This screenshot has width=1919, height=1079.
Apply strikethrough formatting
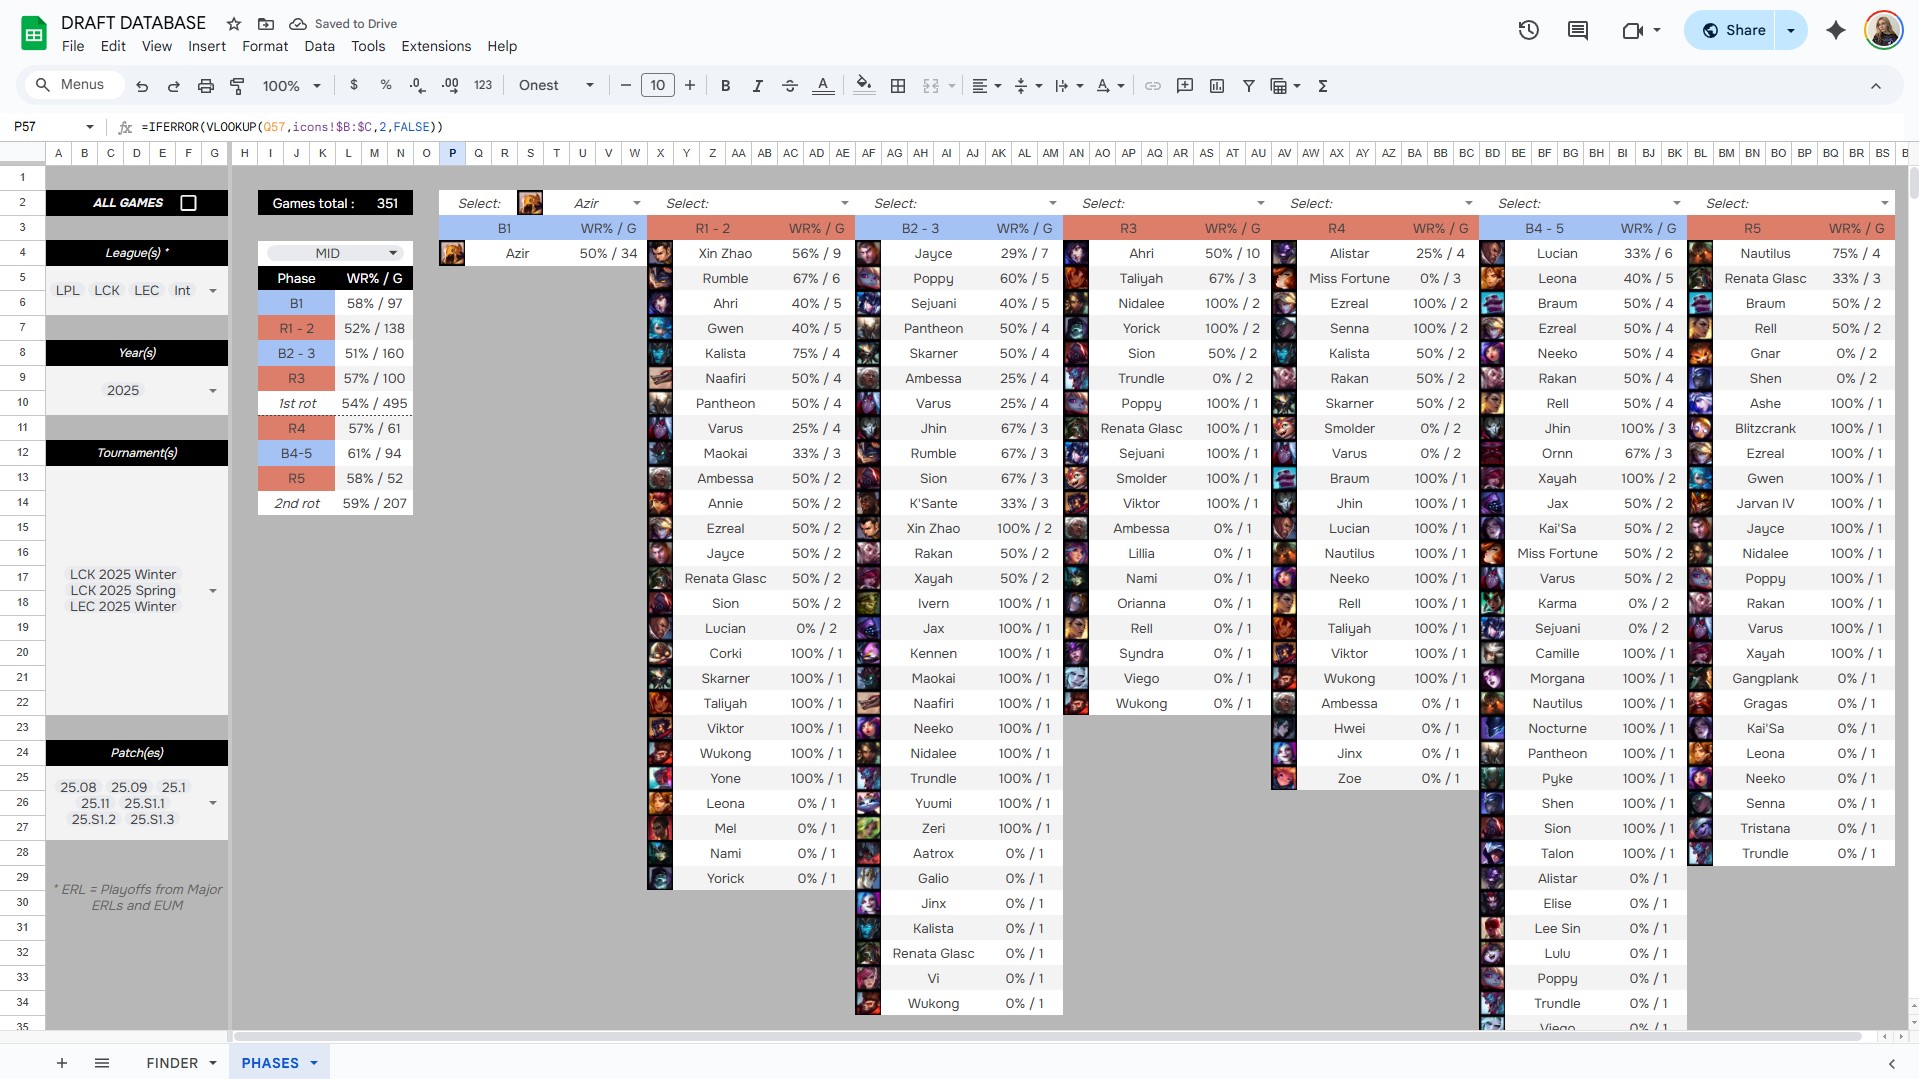coord(790,86)
